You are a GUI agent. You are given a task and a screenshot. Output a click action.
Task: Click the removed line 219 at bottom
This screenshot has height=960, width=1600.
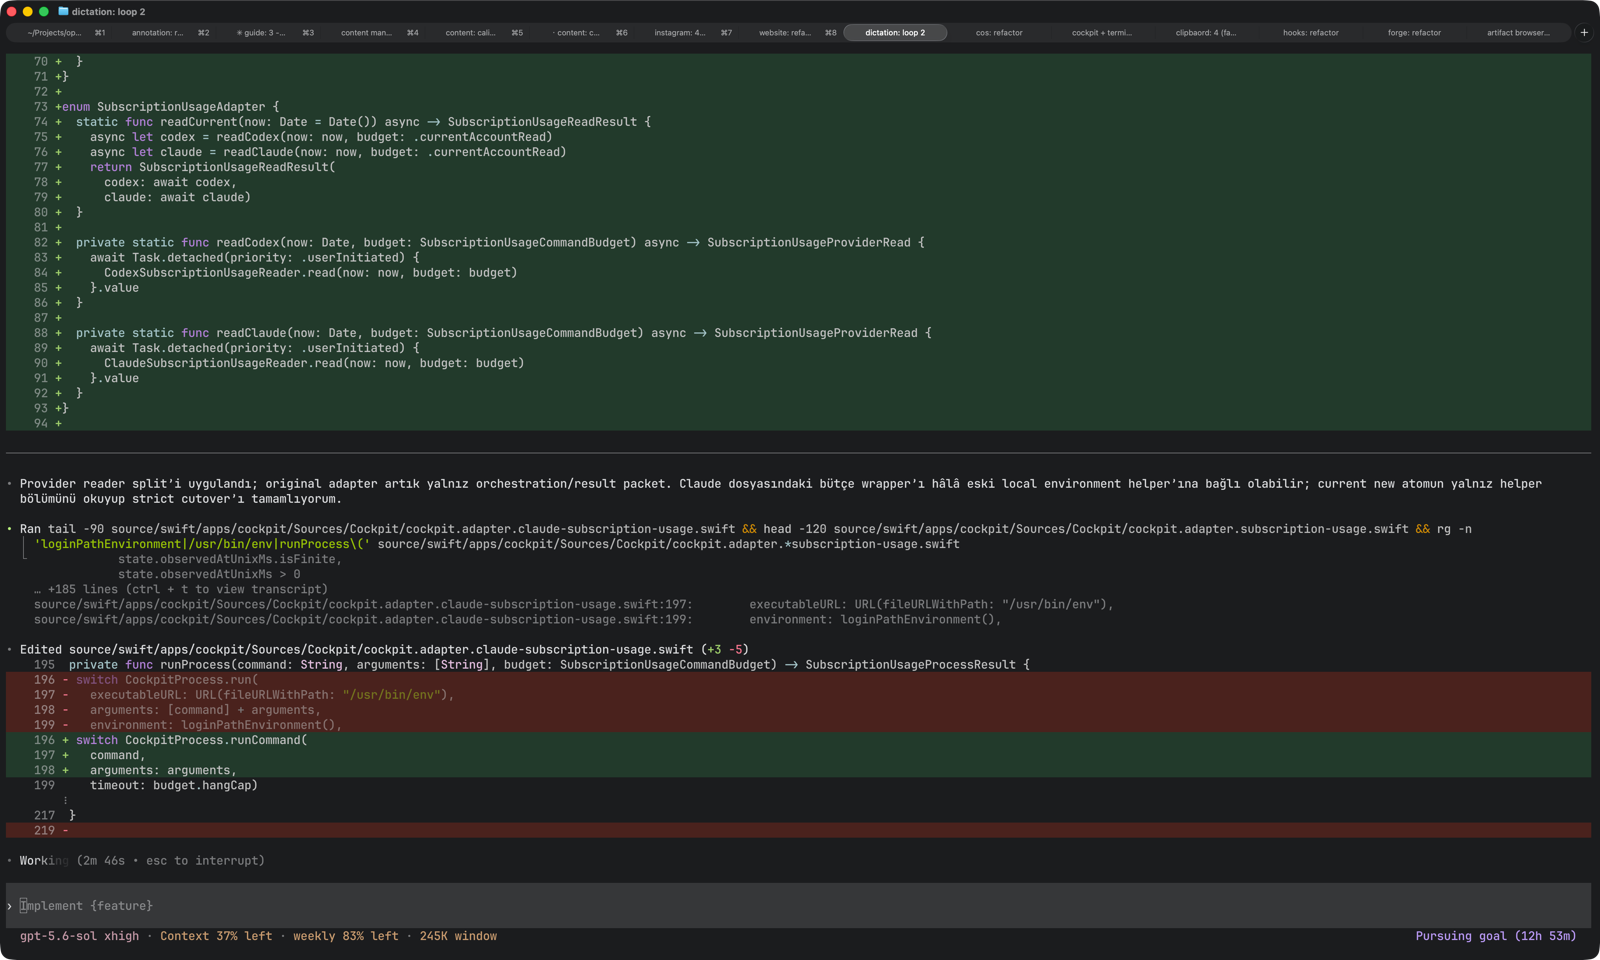pyautogui.click(x=798, y=831)
